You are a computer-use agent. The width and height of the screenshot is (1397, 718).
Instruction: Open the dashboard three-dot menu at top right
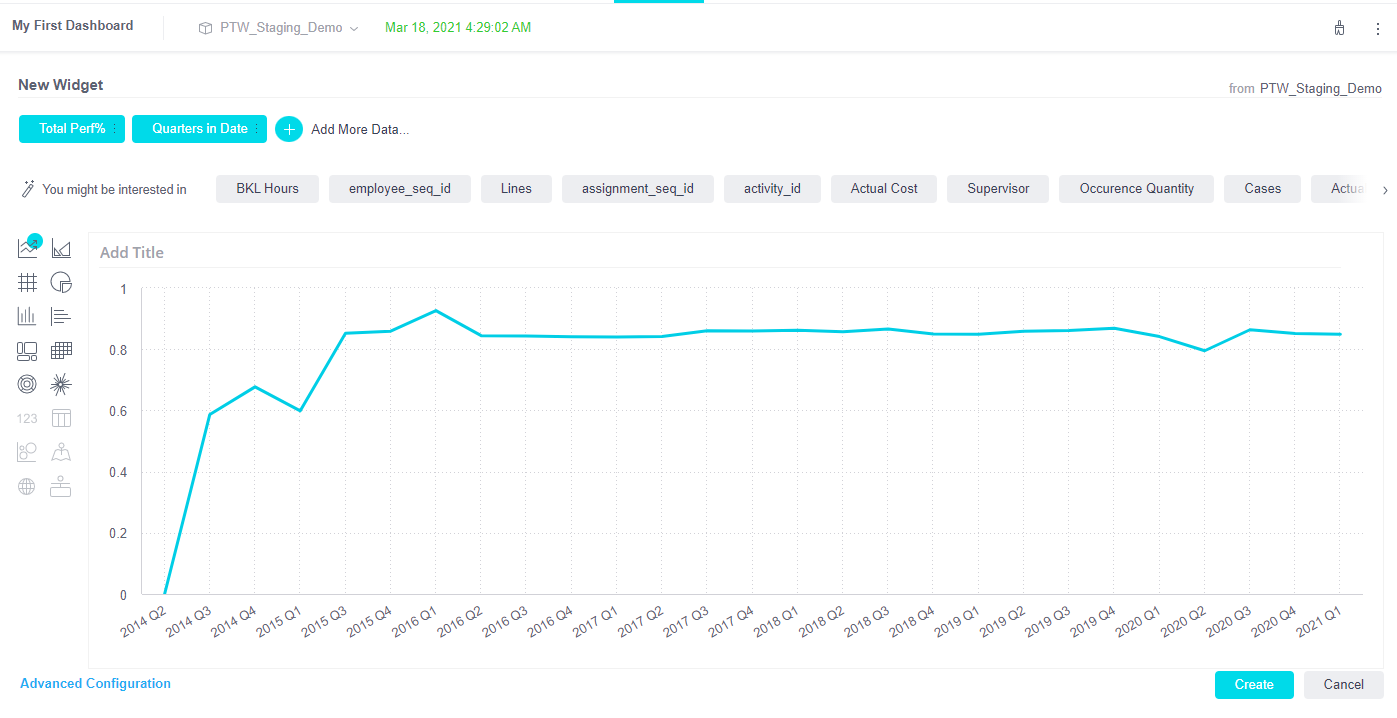click(1377, 29)
